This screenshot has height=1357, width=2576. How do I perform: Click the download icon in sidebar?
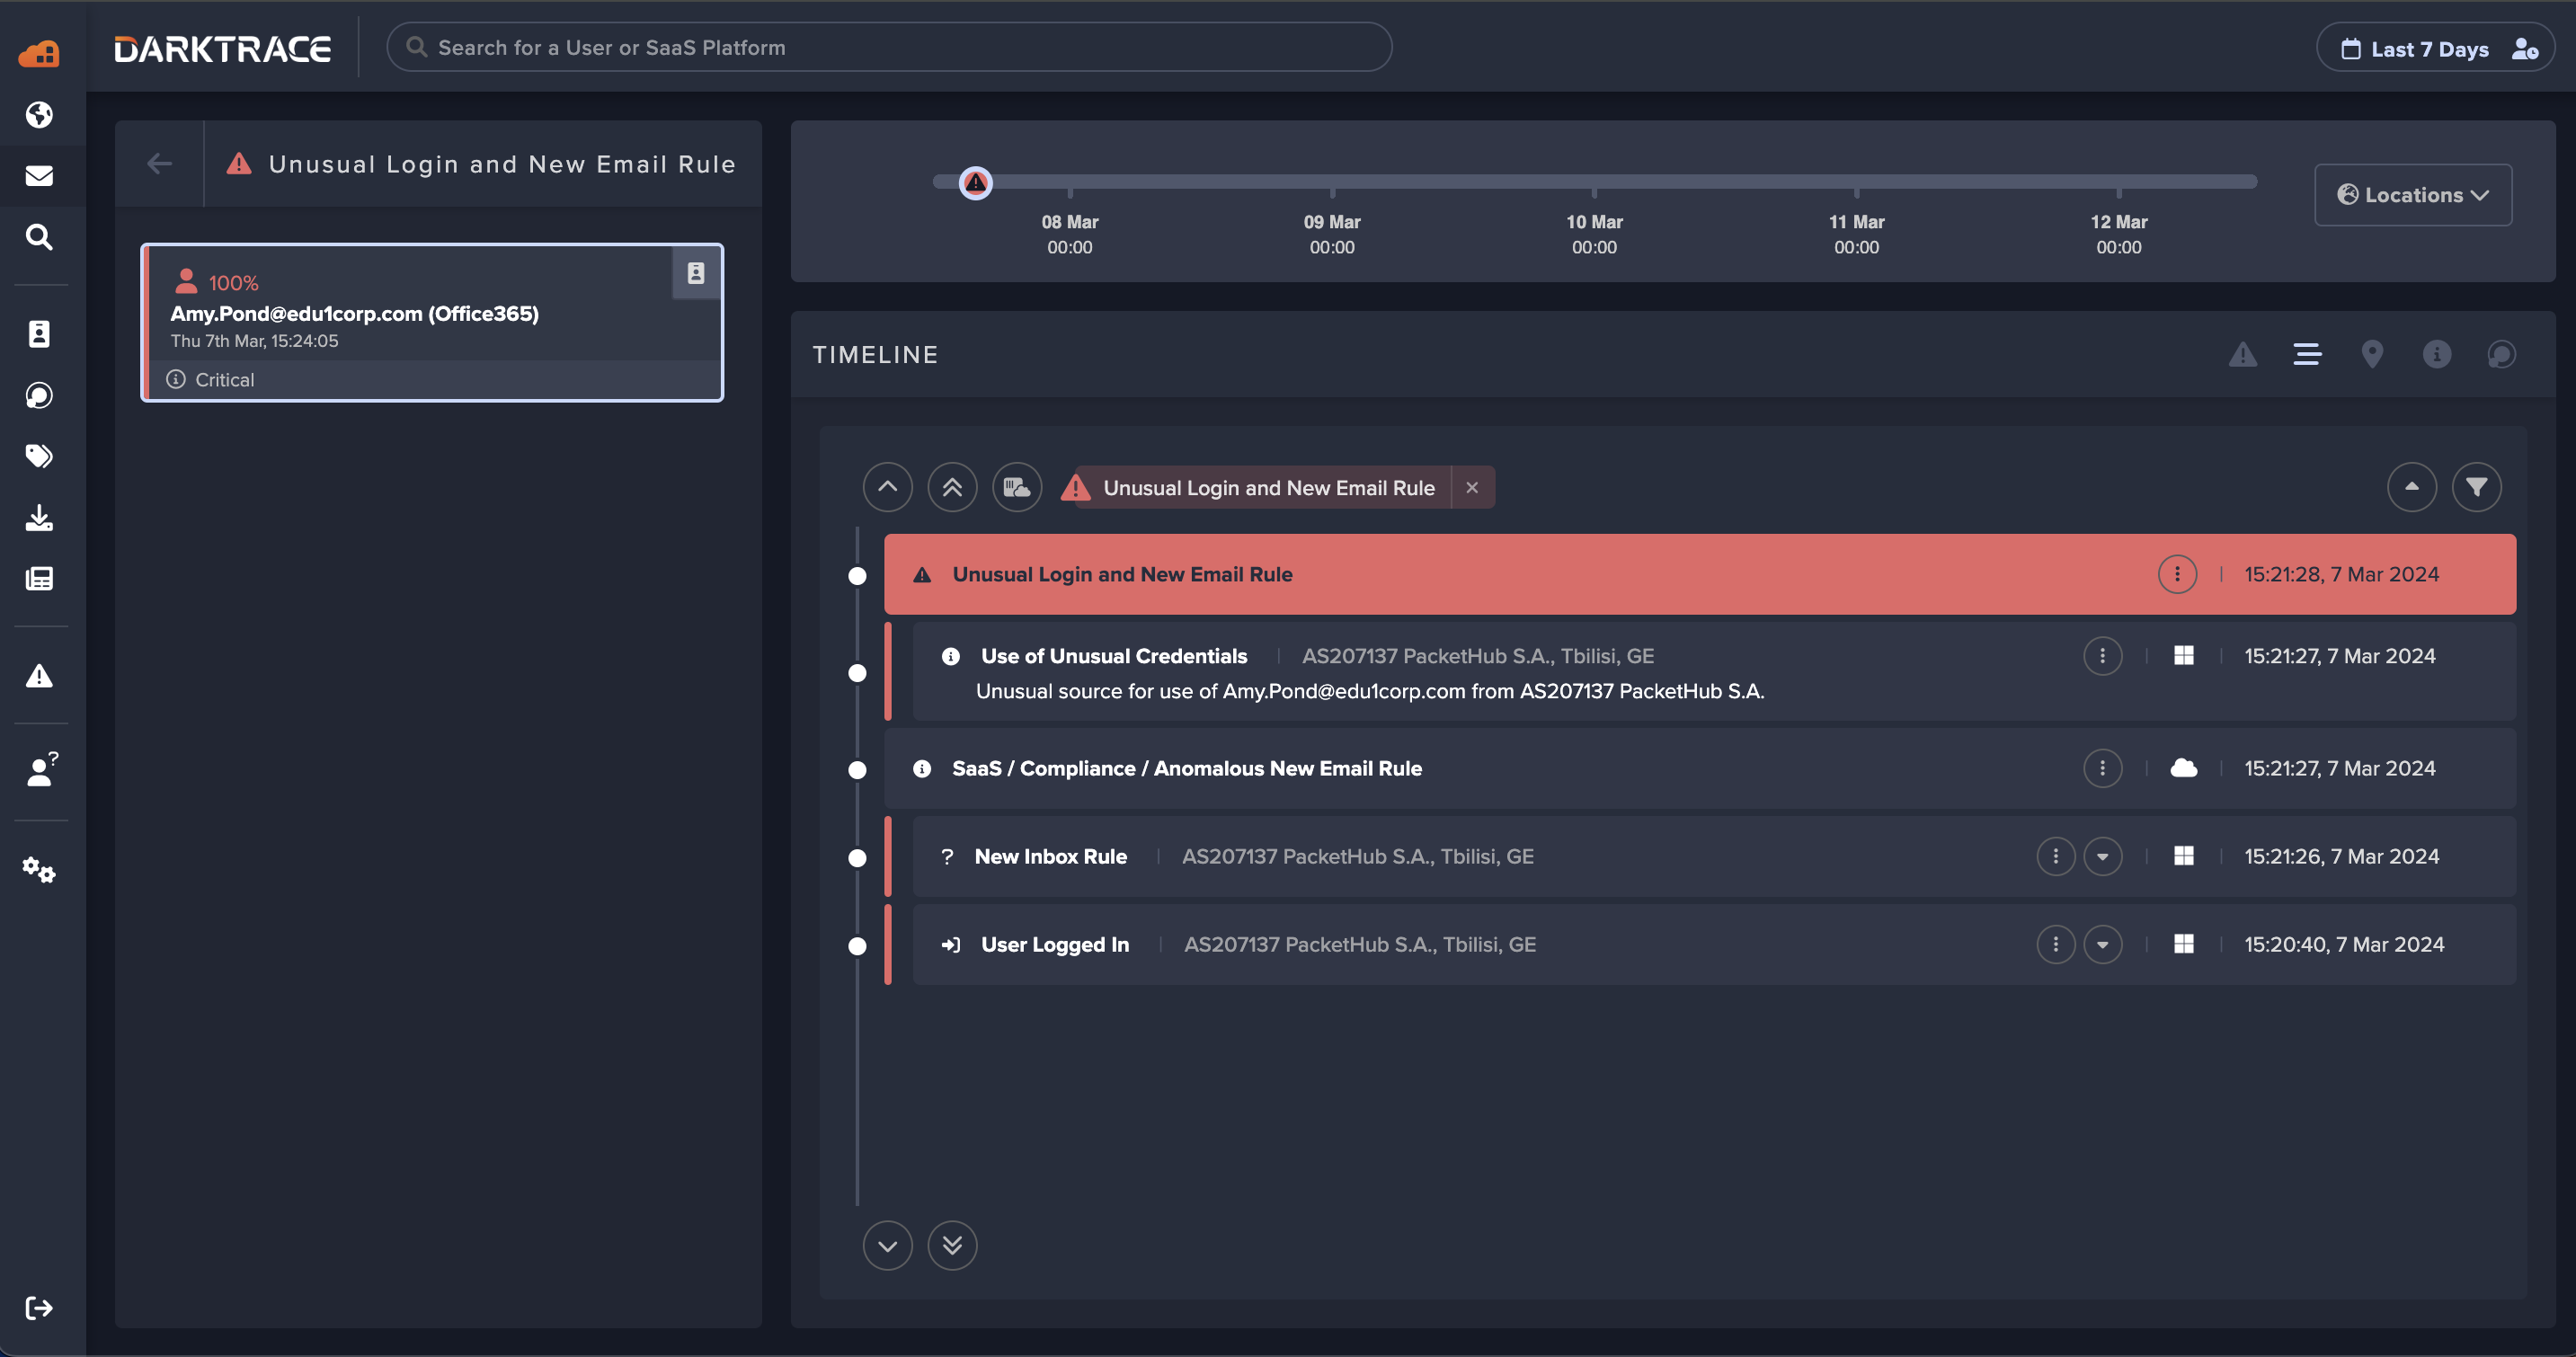(39, 517)
